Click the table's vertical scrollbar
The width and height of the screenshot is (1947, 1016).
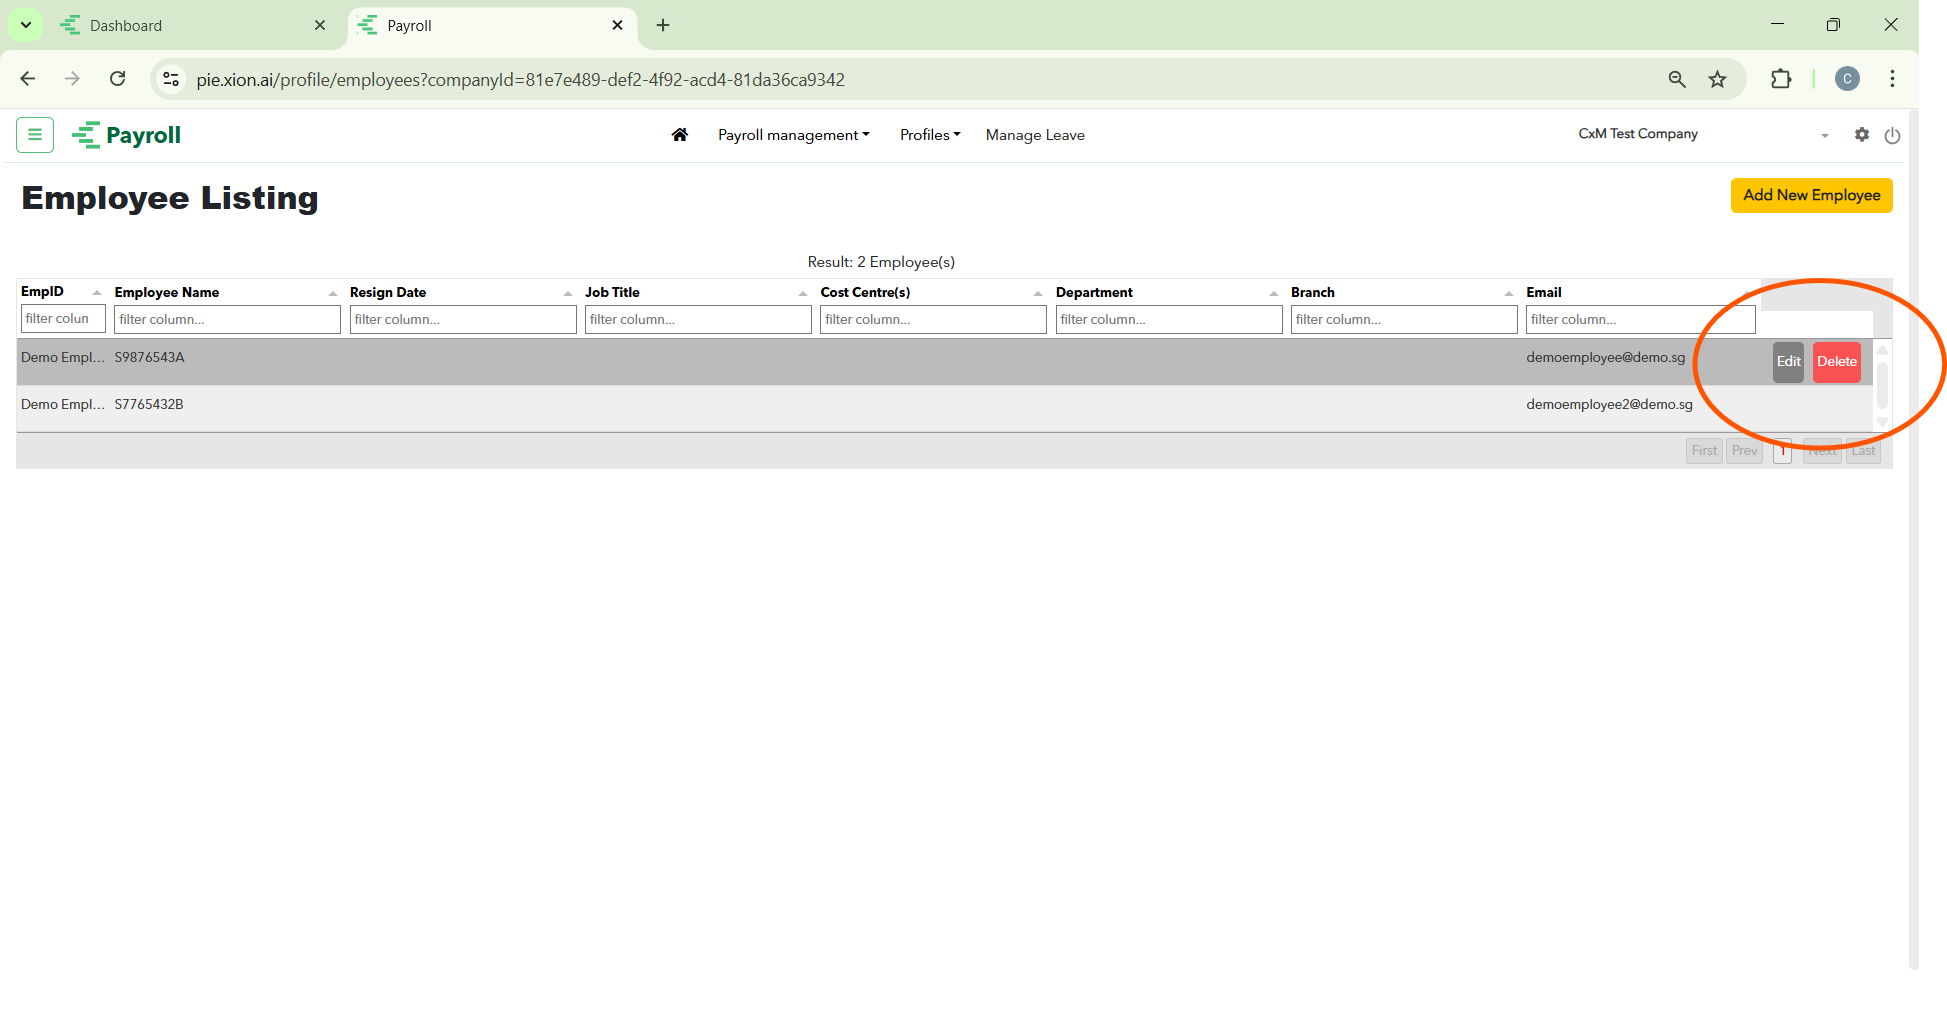tap(1882, 385)
